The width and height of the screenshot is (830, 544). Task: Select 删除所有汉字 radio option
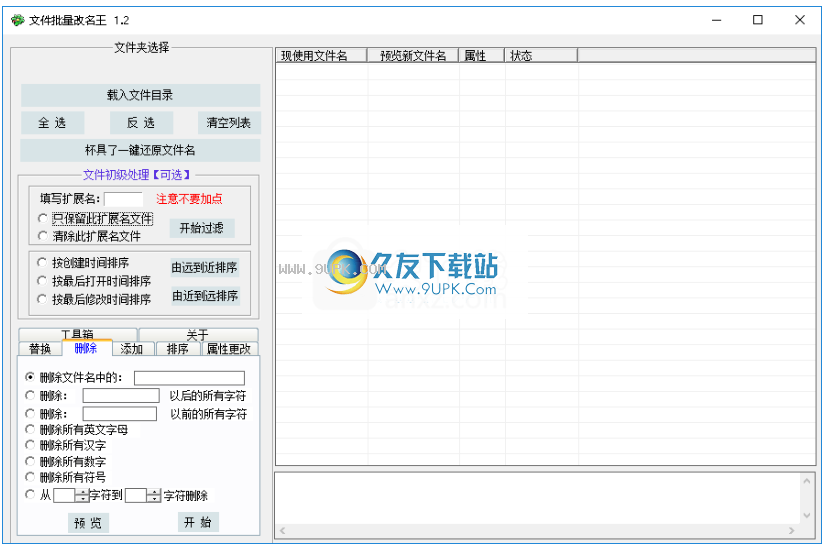coord(66,446)
